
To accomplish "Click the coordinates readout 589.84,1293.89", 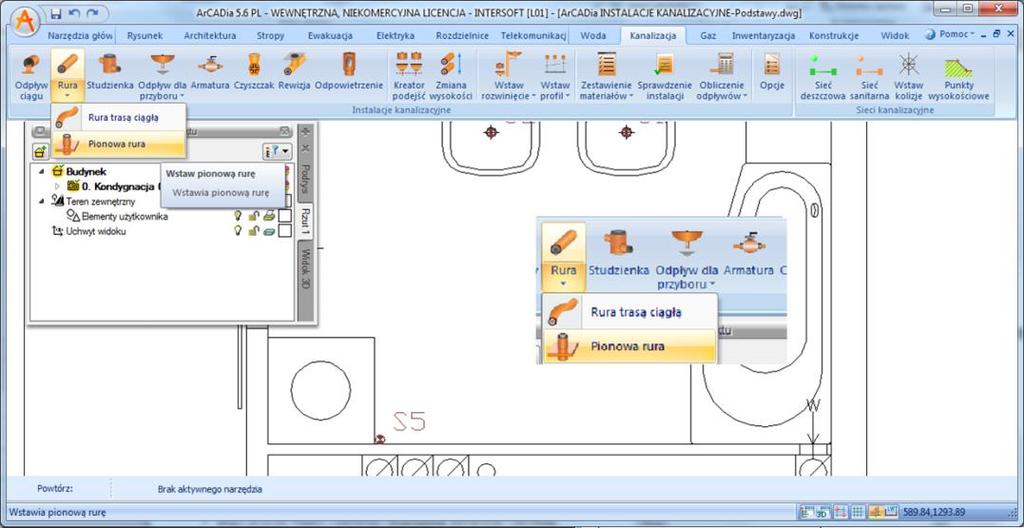I will [934, 512].
